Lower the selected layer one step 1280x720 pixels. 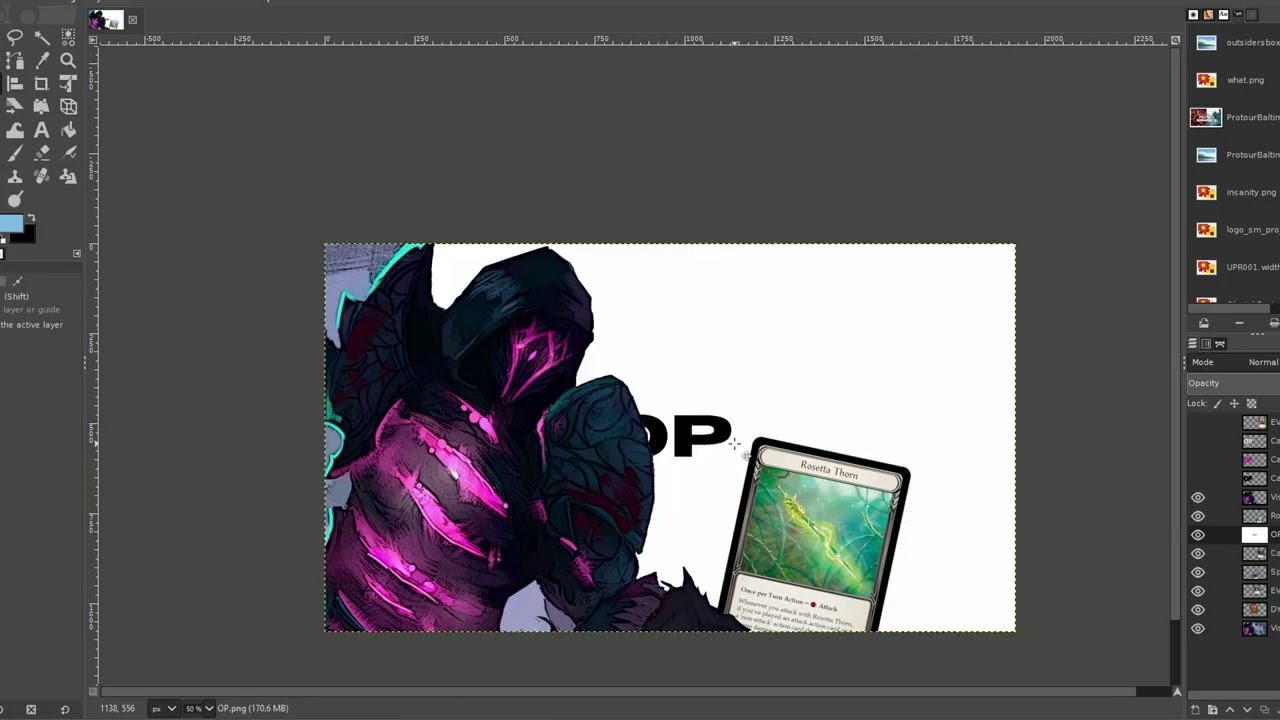(x=1247, y=710)
